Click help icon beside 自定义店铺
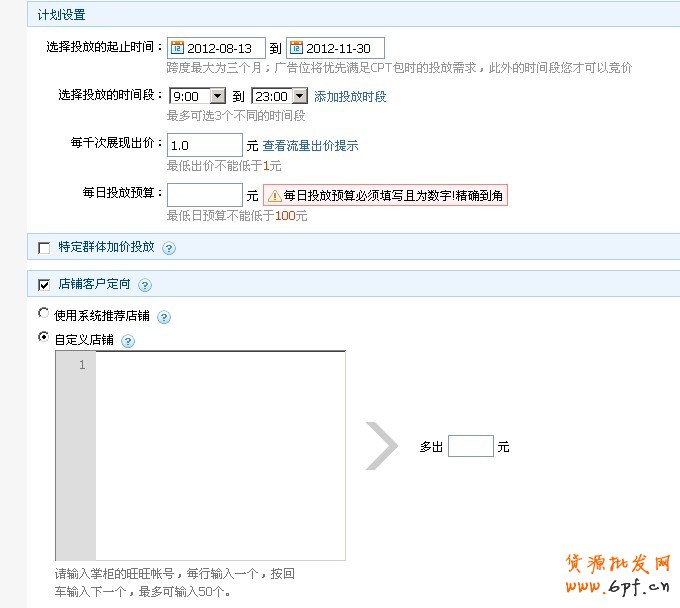The width and height of the screenshot is (680, 608). click(128, 341)
